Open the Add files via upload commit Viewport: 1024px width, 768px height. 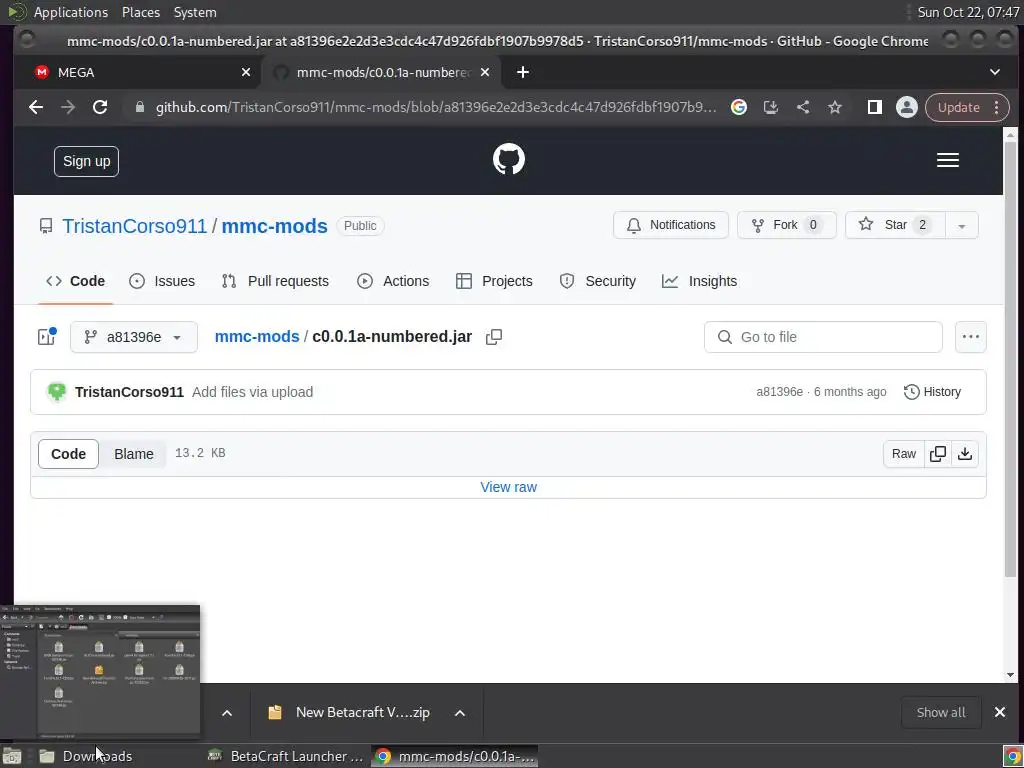pos(252,392)
